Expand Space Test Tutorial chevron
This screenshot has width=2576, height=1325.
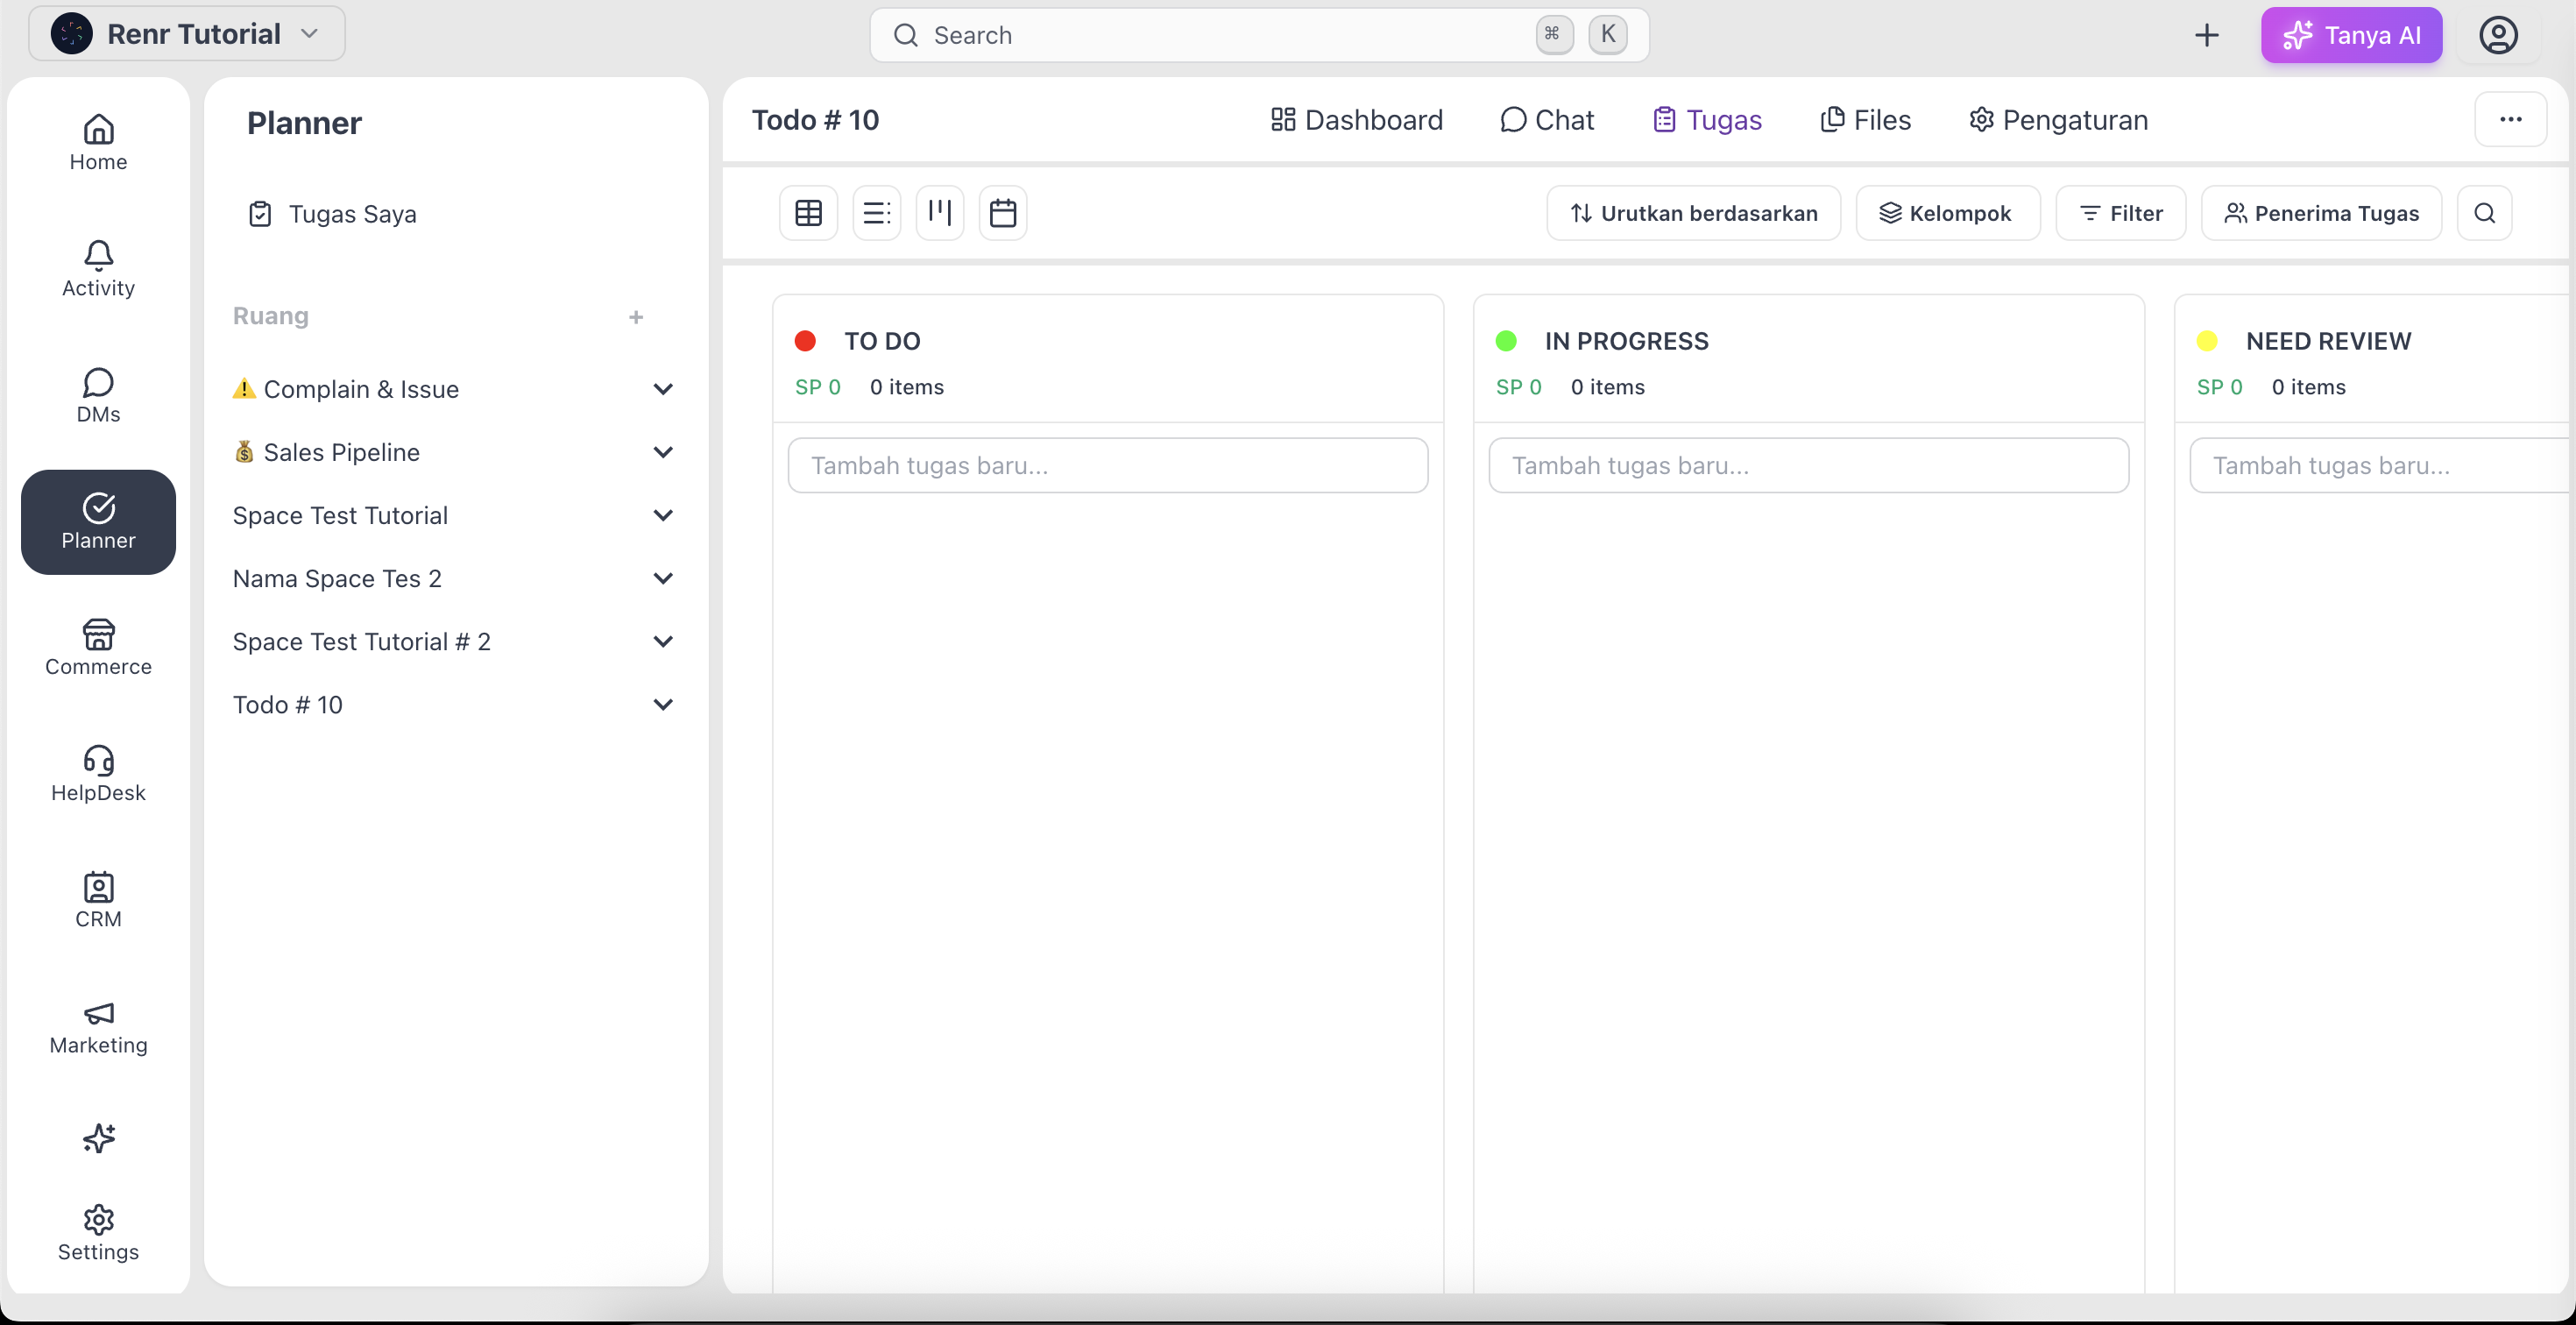663,515
